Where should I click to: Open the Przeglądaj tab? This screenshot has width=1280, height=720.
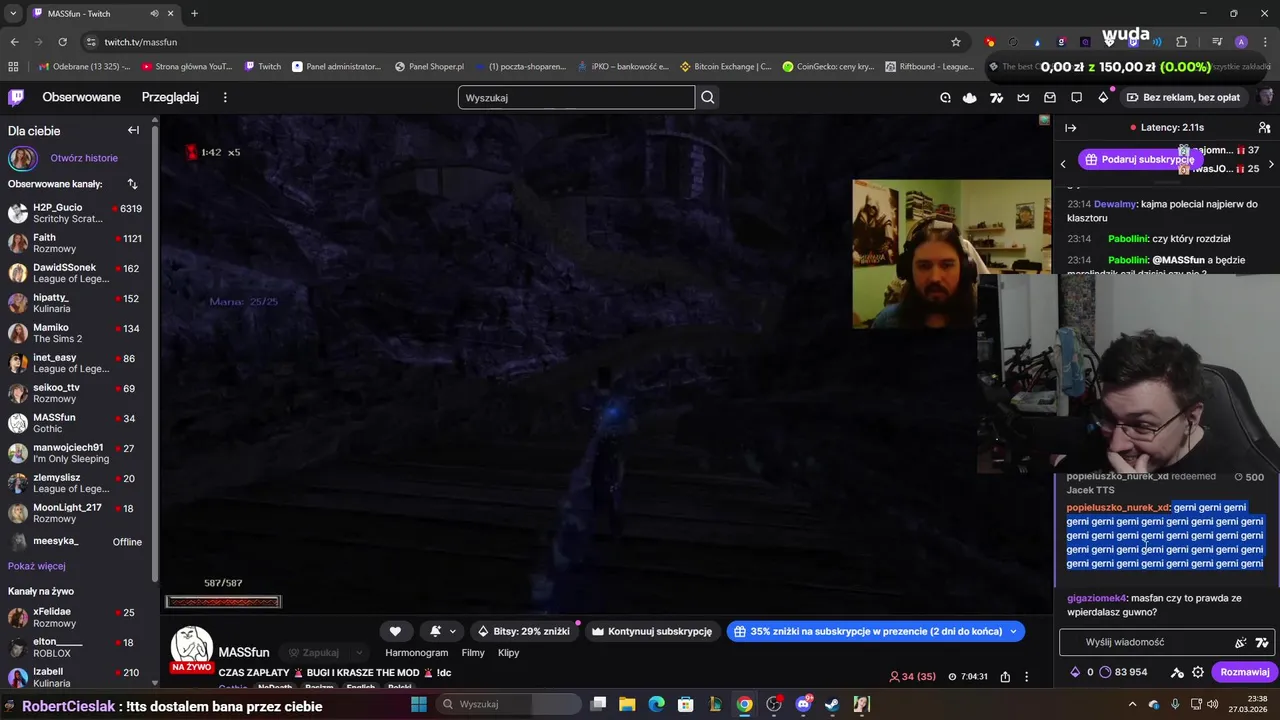point(170,97)
